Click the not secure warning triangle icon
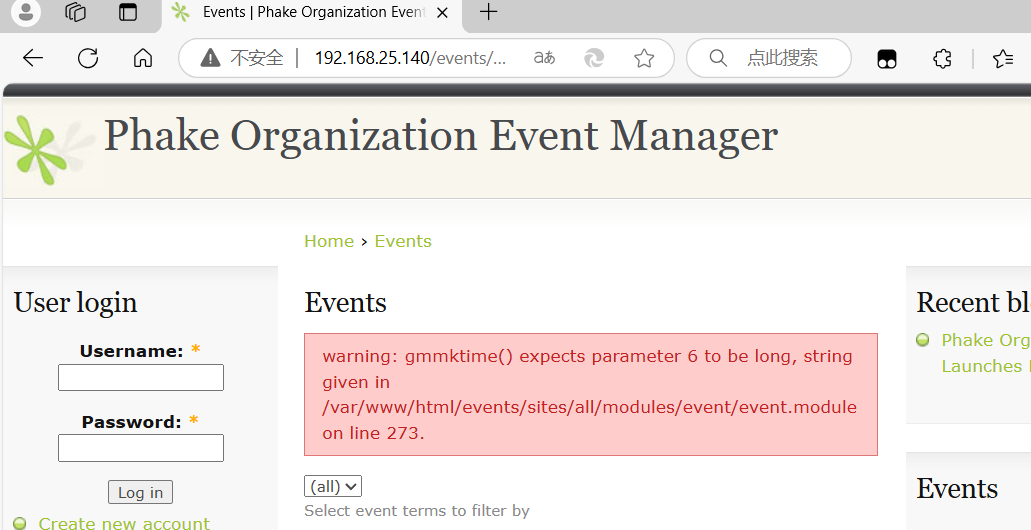This screenshot has height=530, width=1031. click(x=210, y=58)
